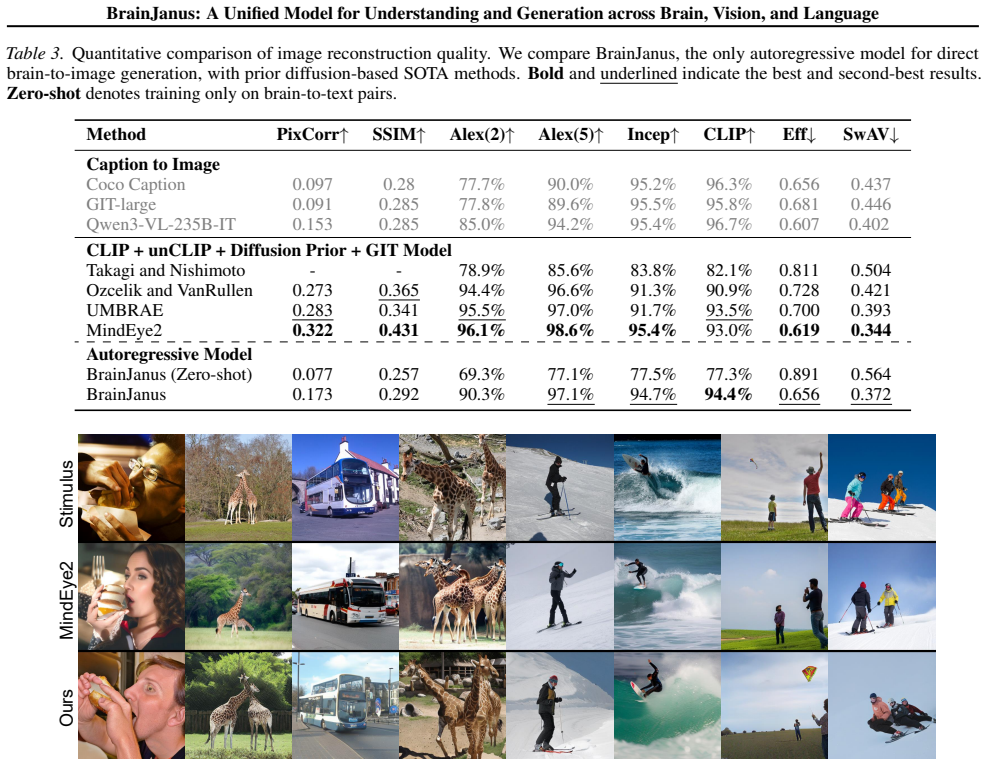
Task: Select the rotated 'Stimulus' grid row label
Action: click(x=66, y=494)
